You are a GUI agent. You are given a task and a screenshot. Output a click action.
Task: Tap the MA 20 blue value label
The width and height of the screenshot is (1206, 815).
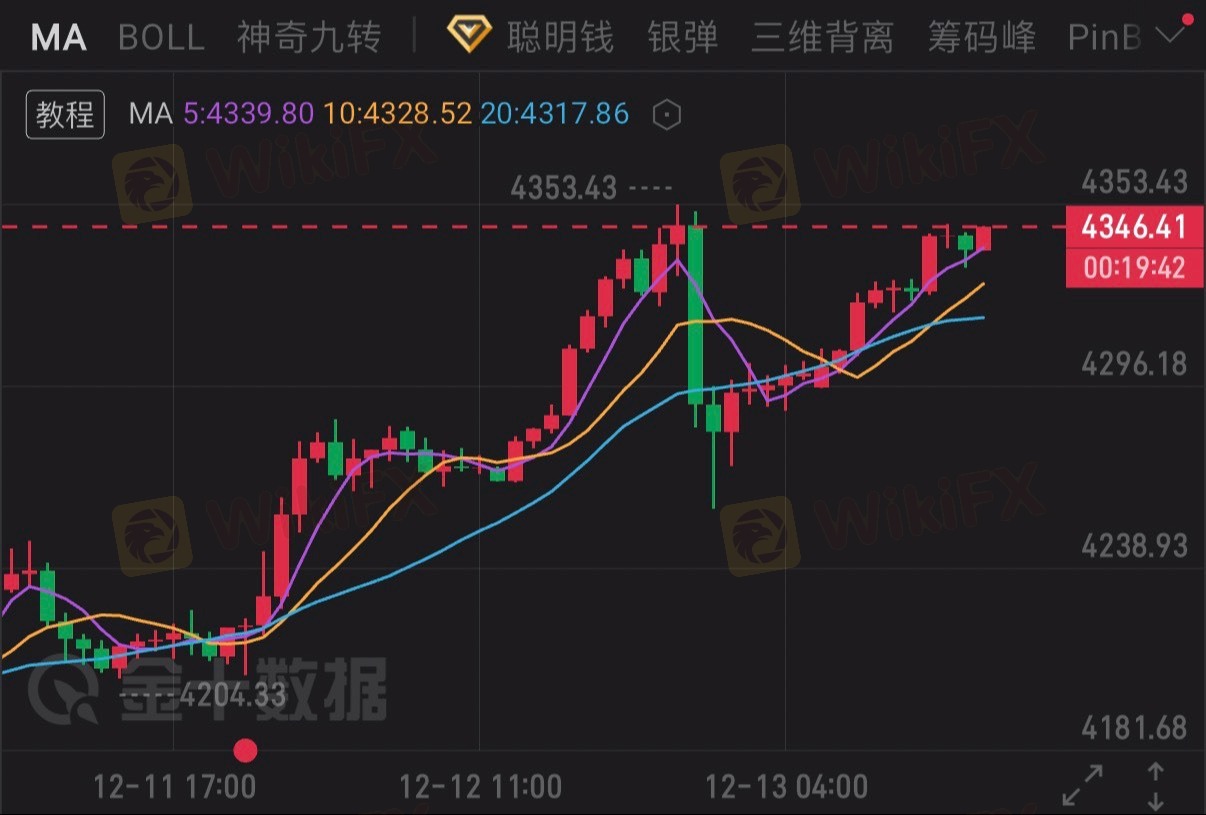tap(555, 114)
